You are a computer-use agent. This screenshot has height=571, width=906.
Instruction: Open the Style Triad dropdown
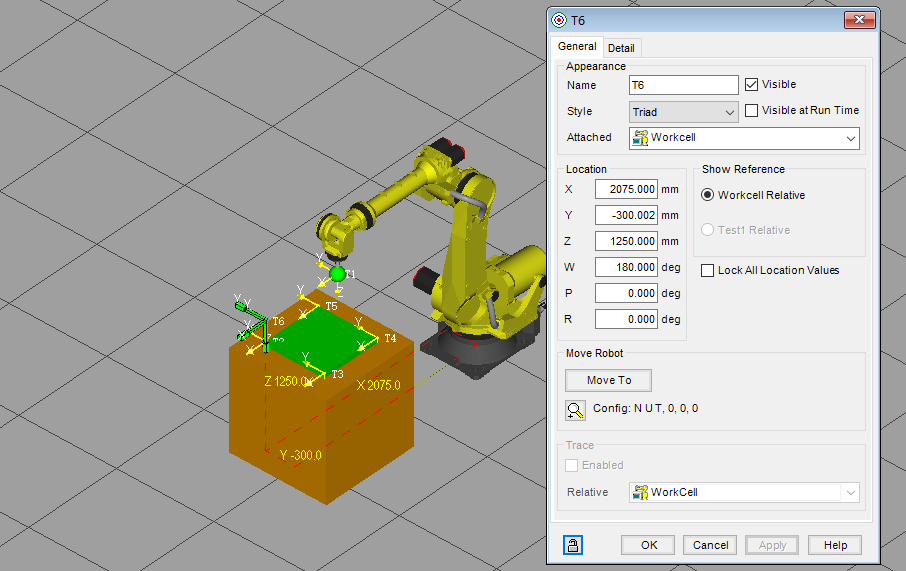click(684, 112)
